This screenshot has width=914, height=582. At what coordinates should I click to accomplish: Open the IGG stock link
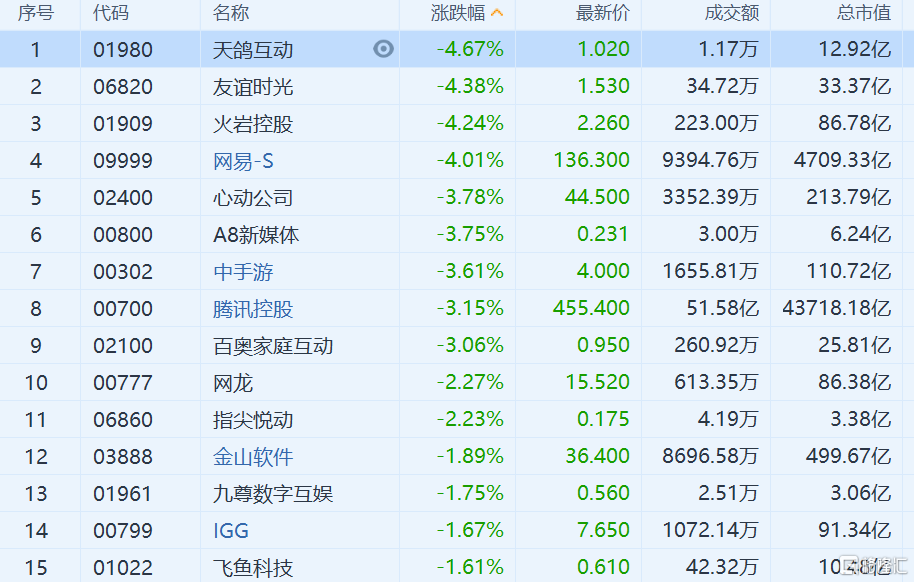click(231, 531)
